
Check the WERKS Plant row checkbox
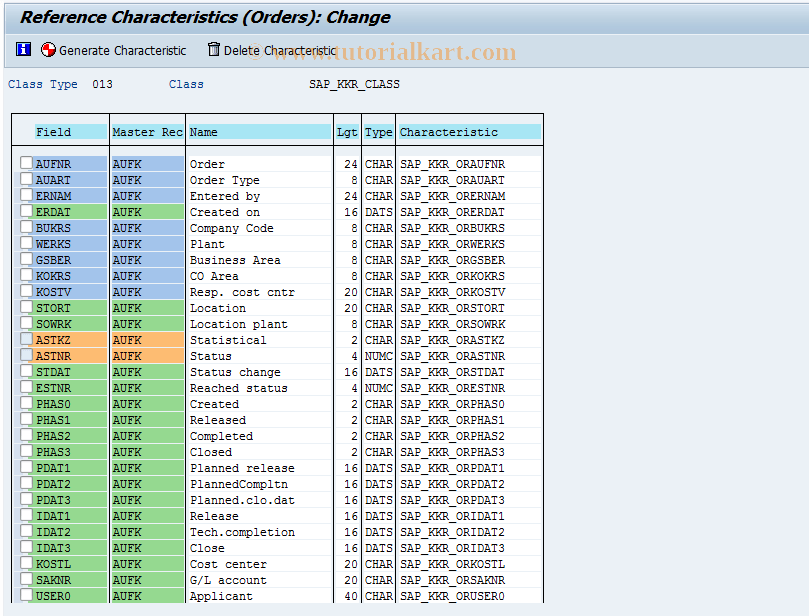click(x=26, y=244)
